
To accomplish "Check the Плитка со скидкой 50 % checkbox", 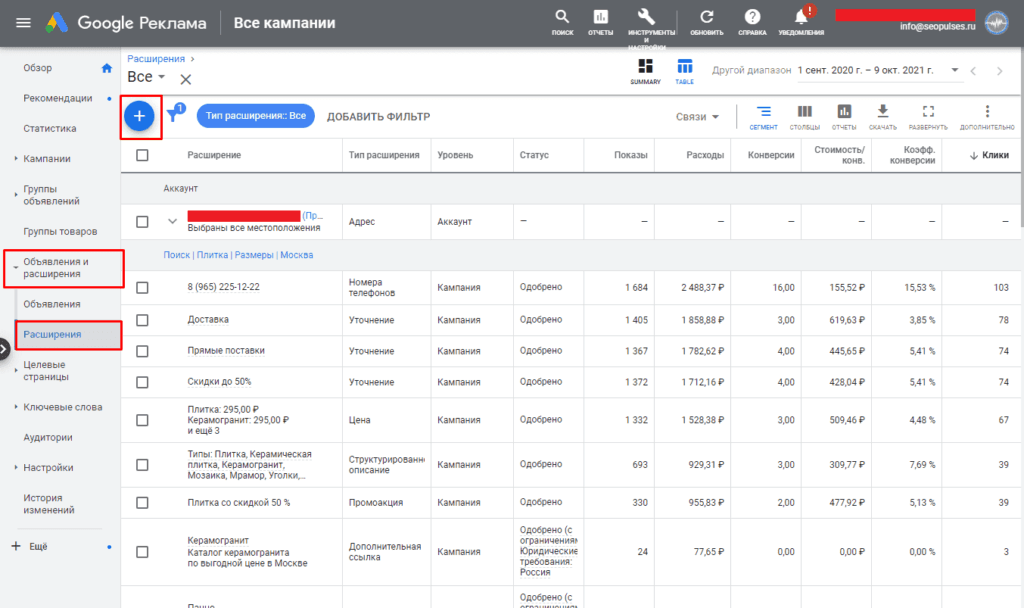I will click(x=142, y=503).
